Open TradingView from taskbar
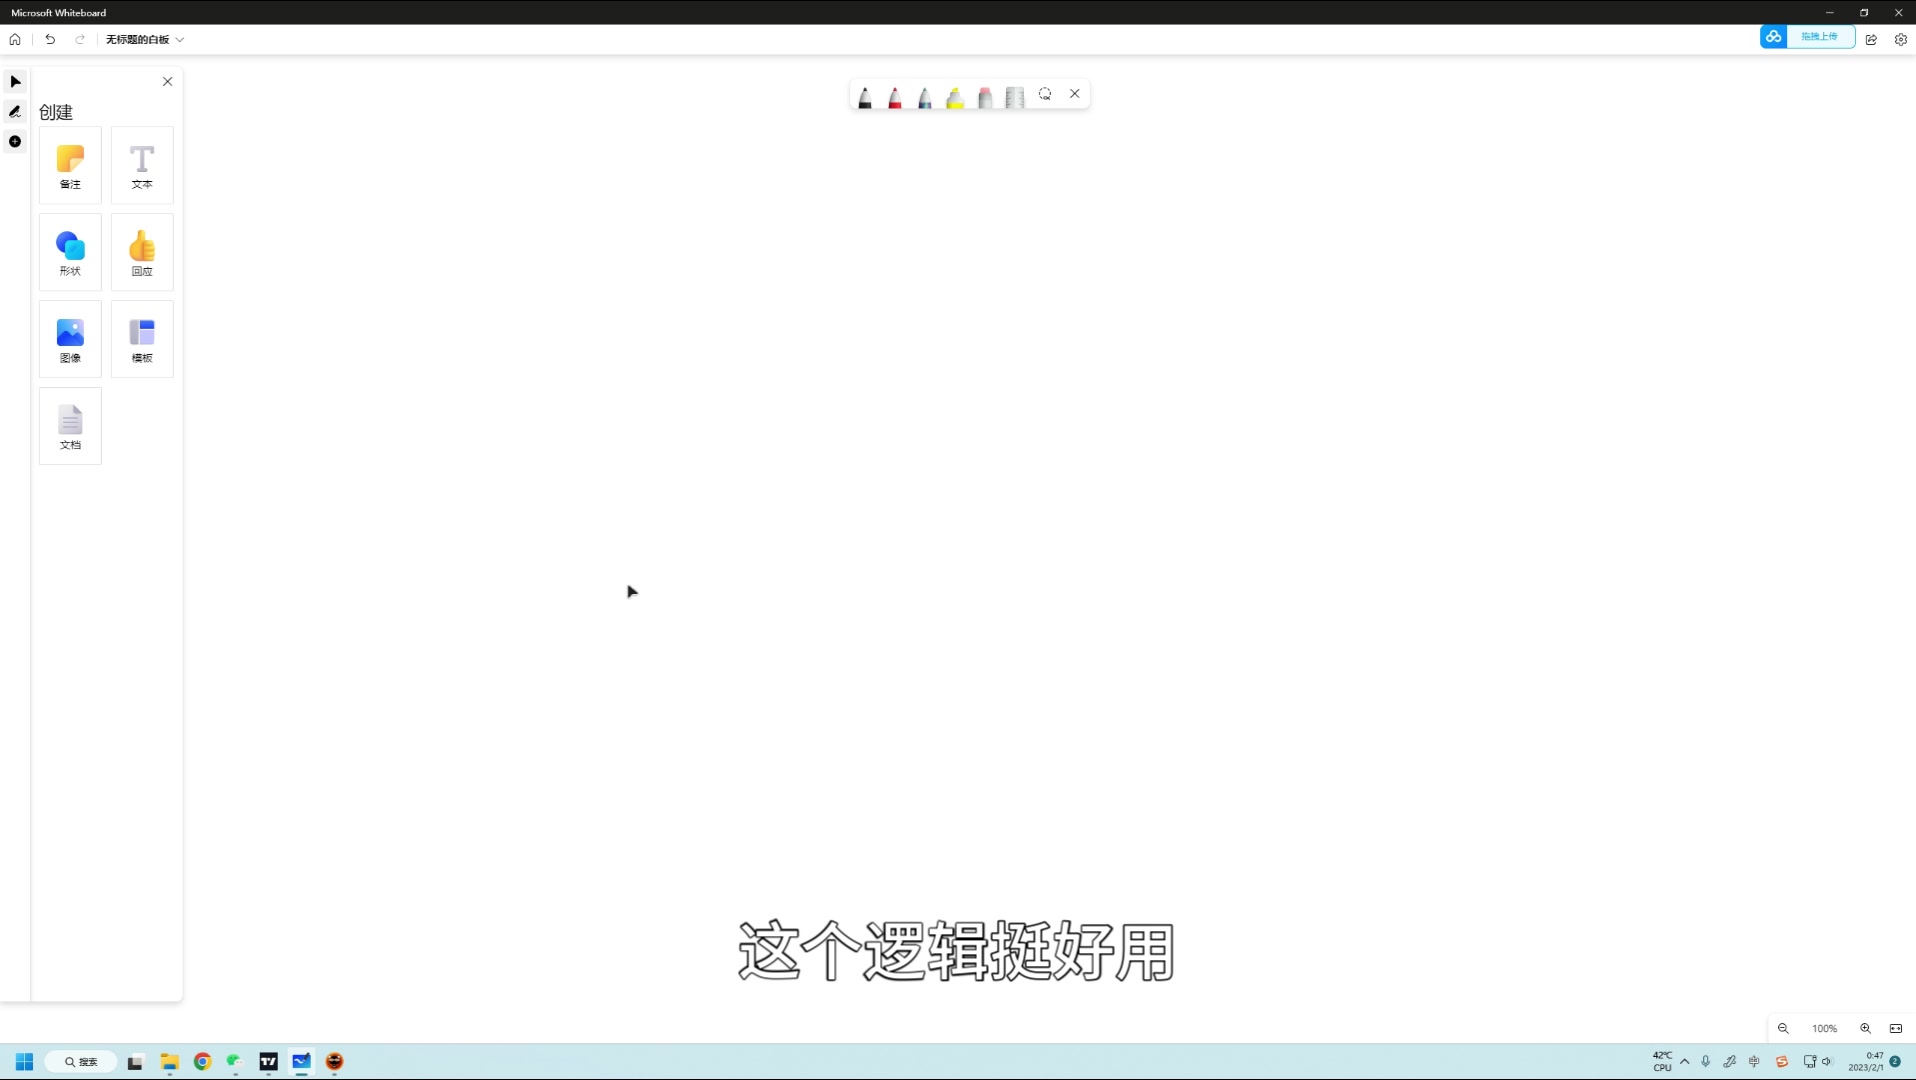This screenshot has width=1916, height=1080. (x=268, y=1062)
